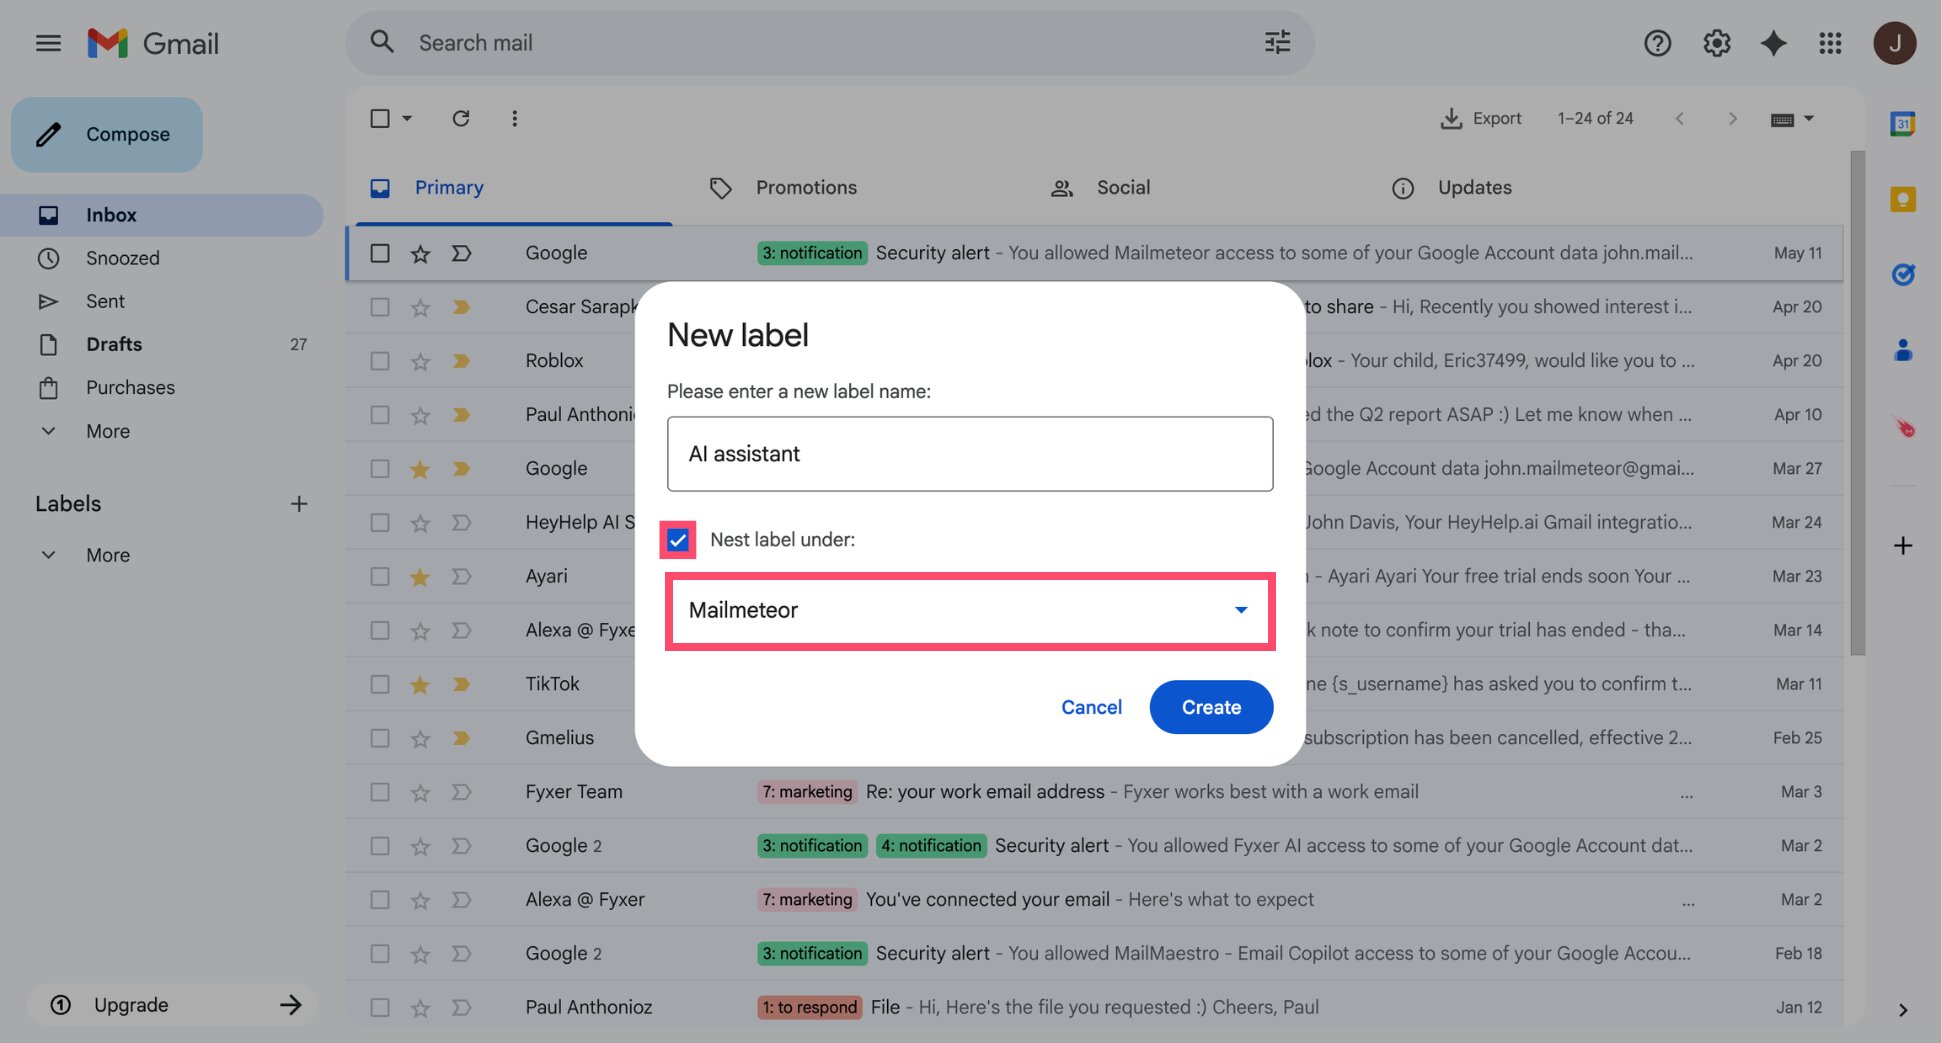
Task: Open Google Tasks side panel
Action: pyautogui.click(x=1902, y=274)
